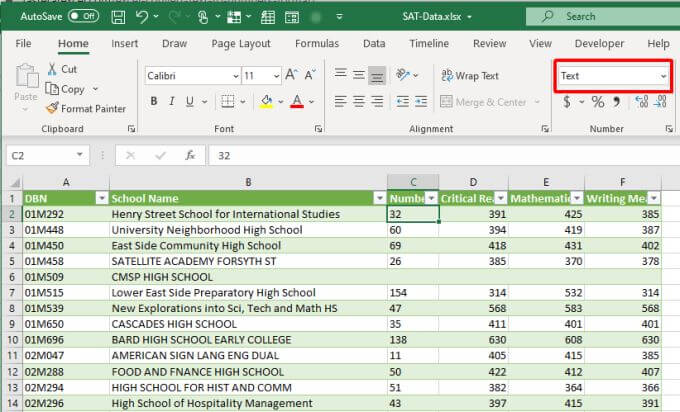The width and height of the screenshot is (680, 412).
Task: Open the Page Layout ribbon tab
Action: pos(241,44)
